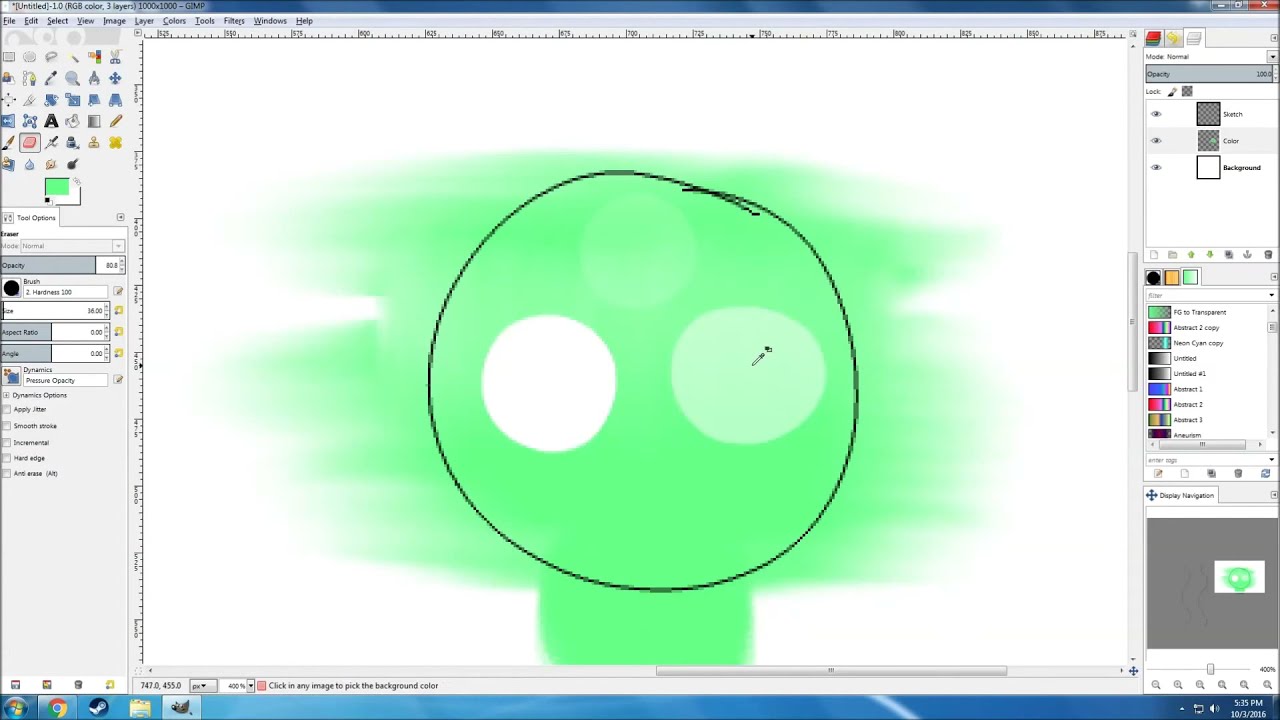Enable Anti erase checkbox
Viewport: 1280px width, 720px height.
click(x=6, y=473)
